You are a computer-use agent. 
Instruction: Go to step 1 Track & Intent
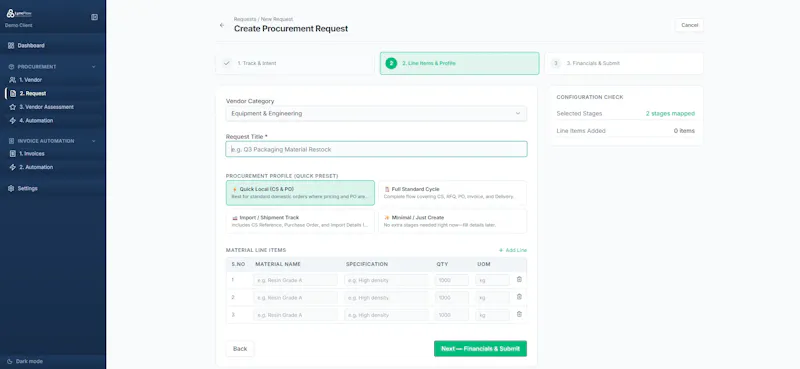(294, 63)
